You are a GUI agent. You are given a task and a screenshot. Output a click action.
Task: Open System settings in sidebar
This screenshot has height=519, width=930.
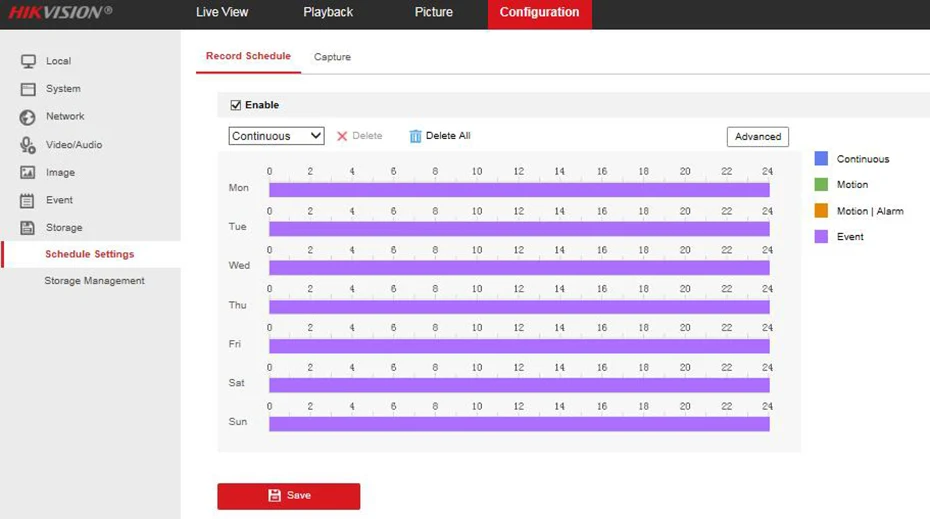(63, 89)
